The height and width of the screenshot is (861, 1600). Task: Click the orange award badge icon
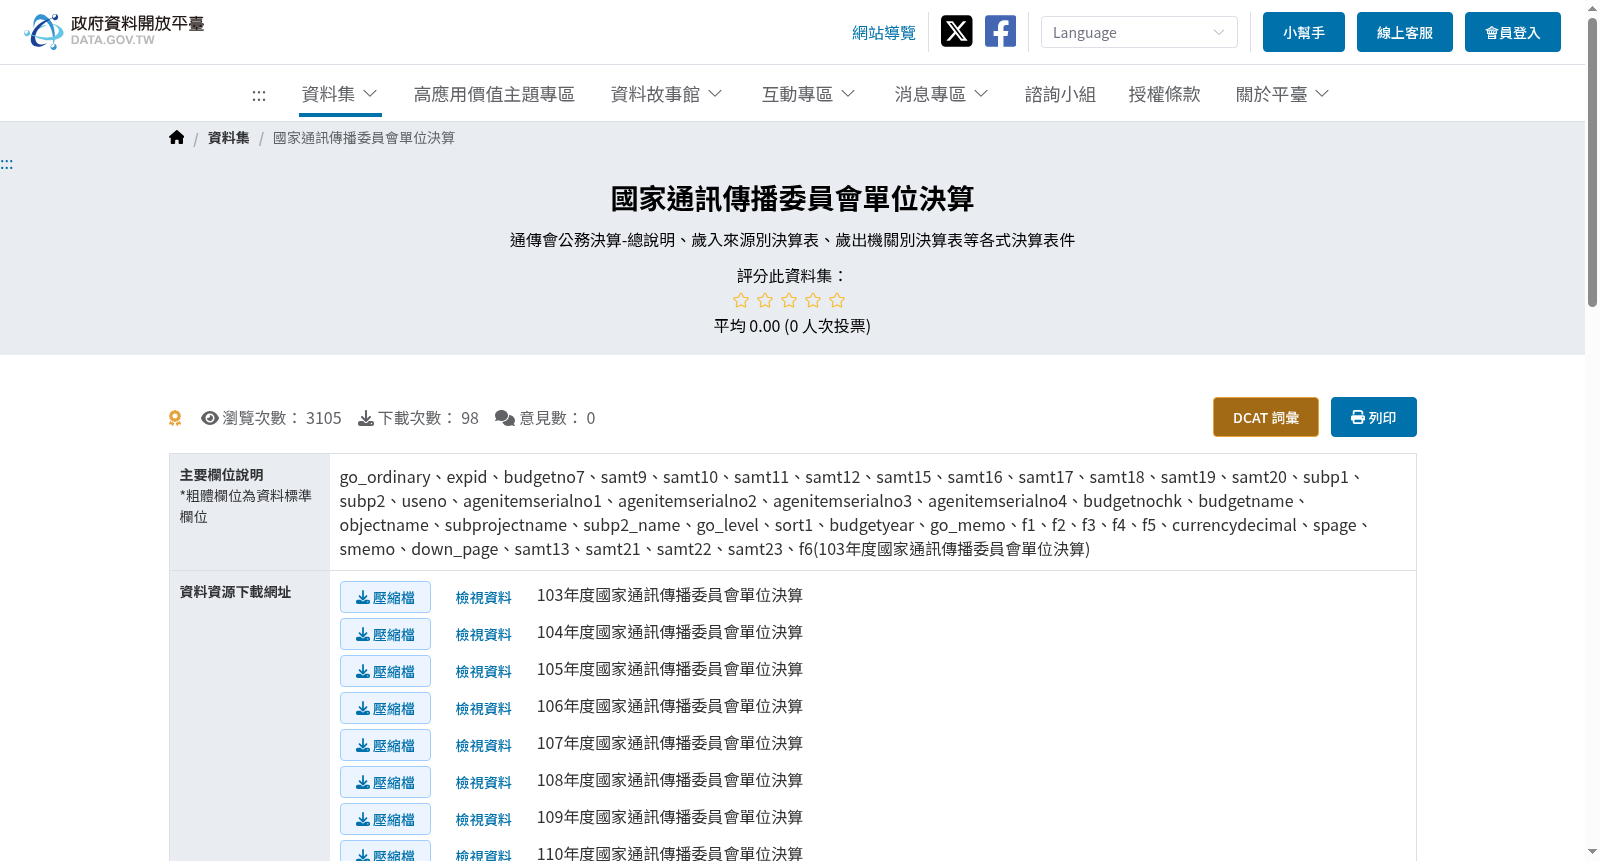[175, 418]
